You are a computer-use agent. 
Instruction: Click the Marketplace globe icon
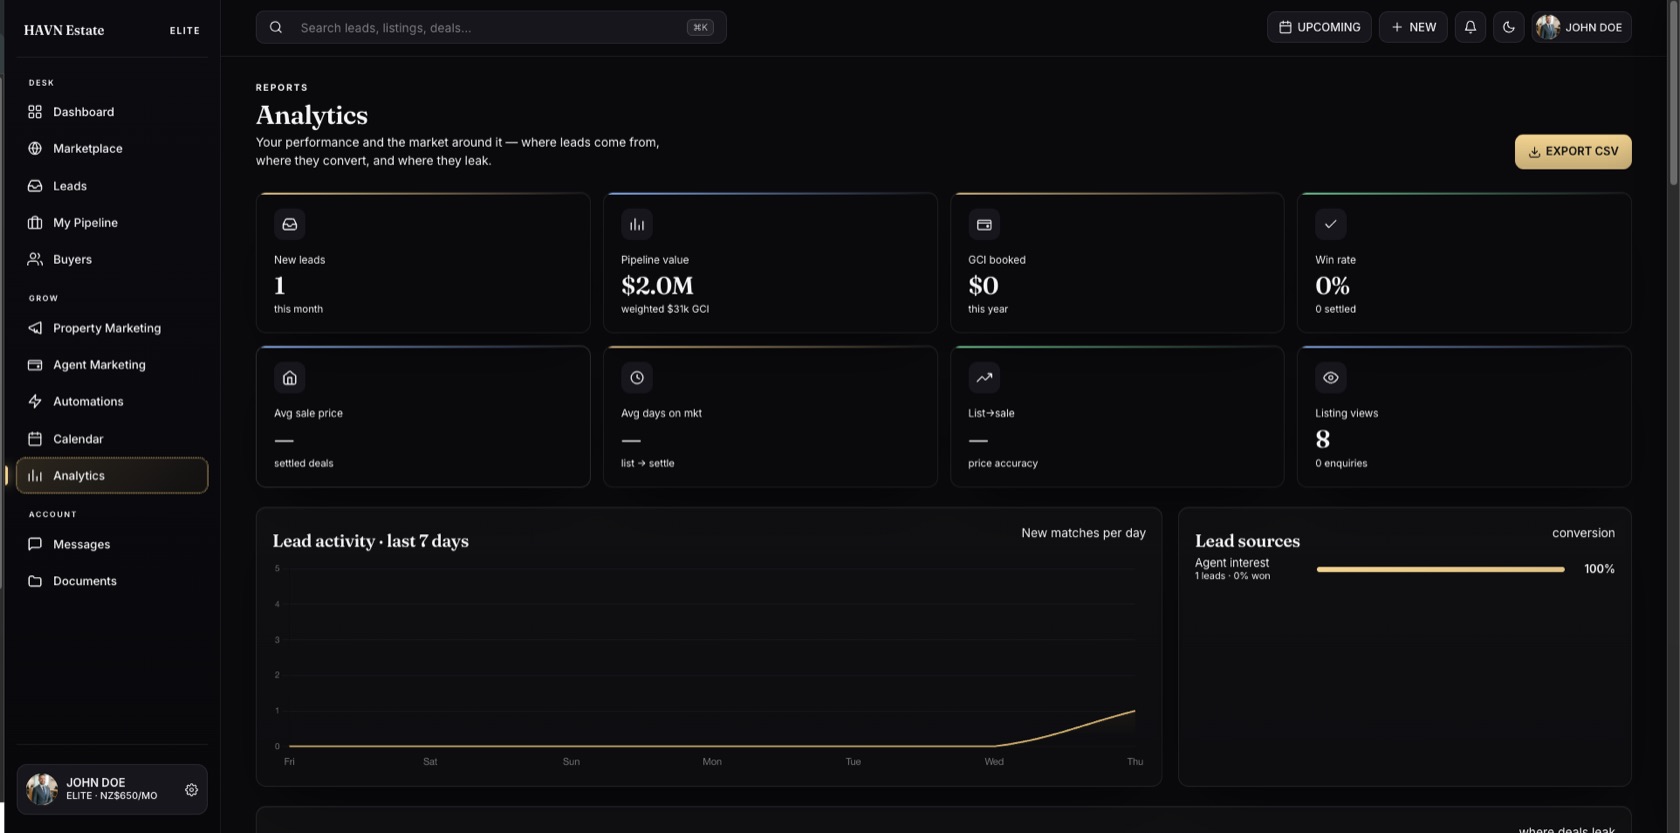click(x=35, y=149)
